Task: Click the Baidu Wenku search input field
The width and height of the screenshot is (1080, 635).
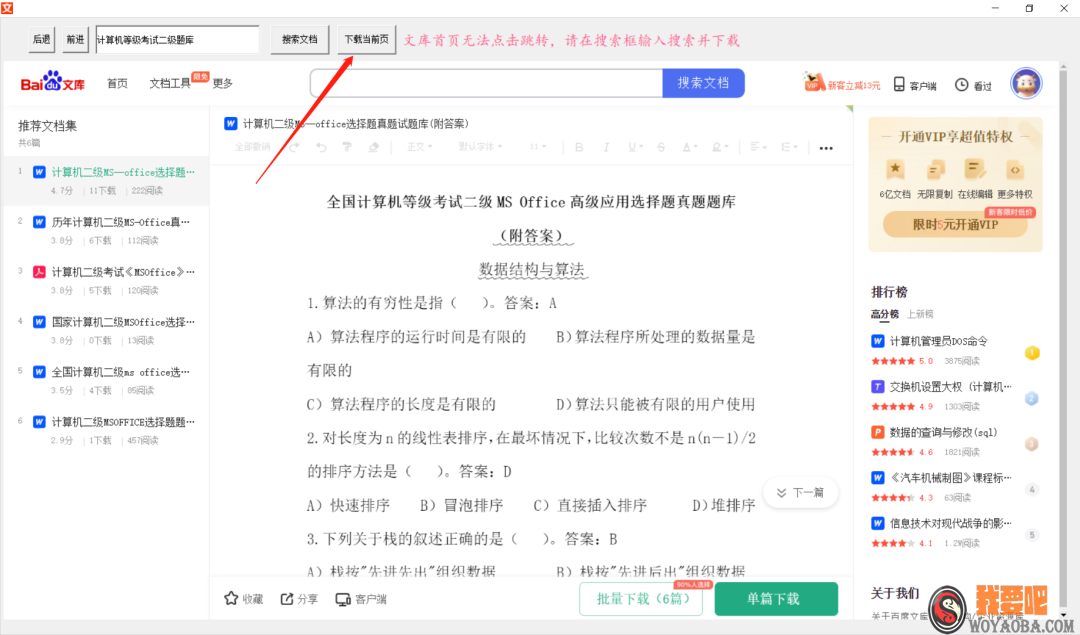Action: [x=486, y=83]
